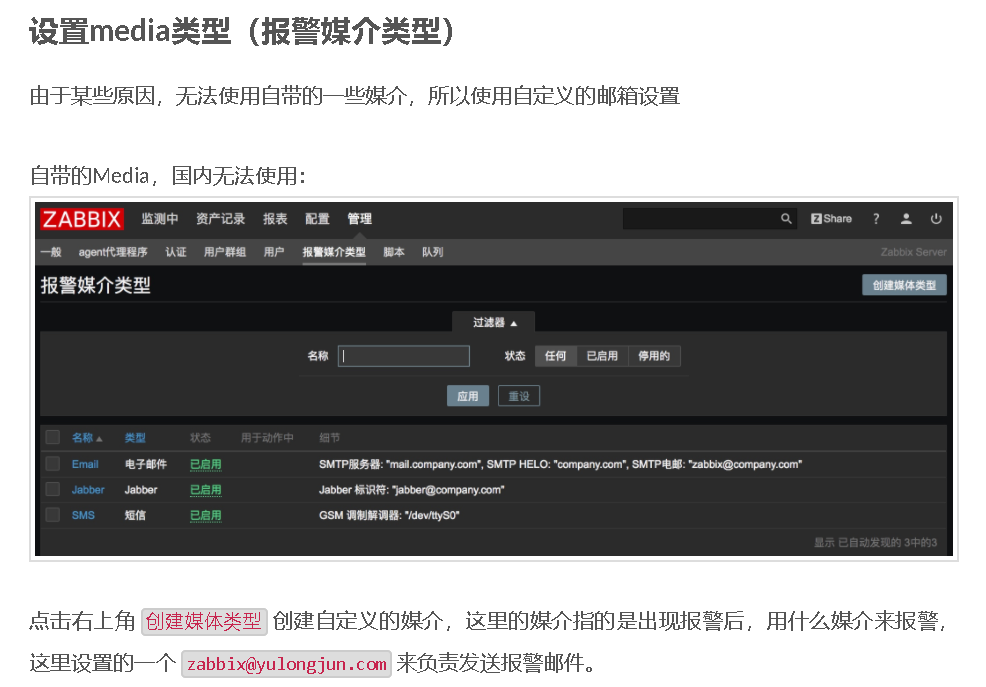Switch to the 用户 submenu tab
This screenshot has height=687, width=986.
[274, 252]
